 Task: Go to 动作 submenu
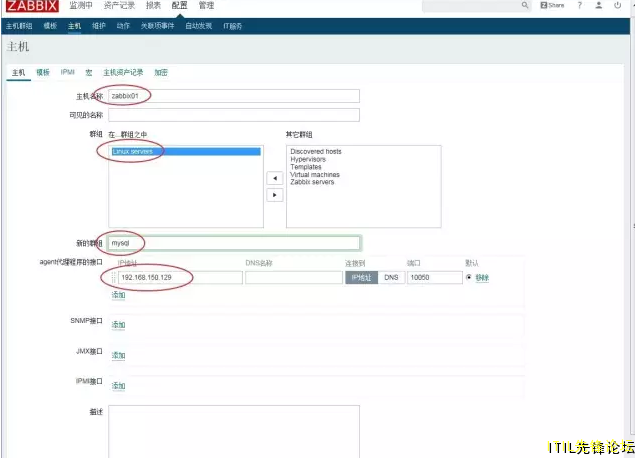[123, 26]
